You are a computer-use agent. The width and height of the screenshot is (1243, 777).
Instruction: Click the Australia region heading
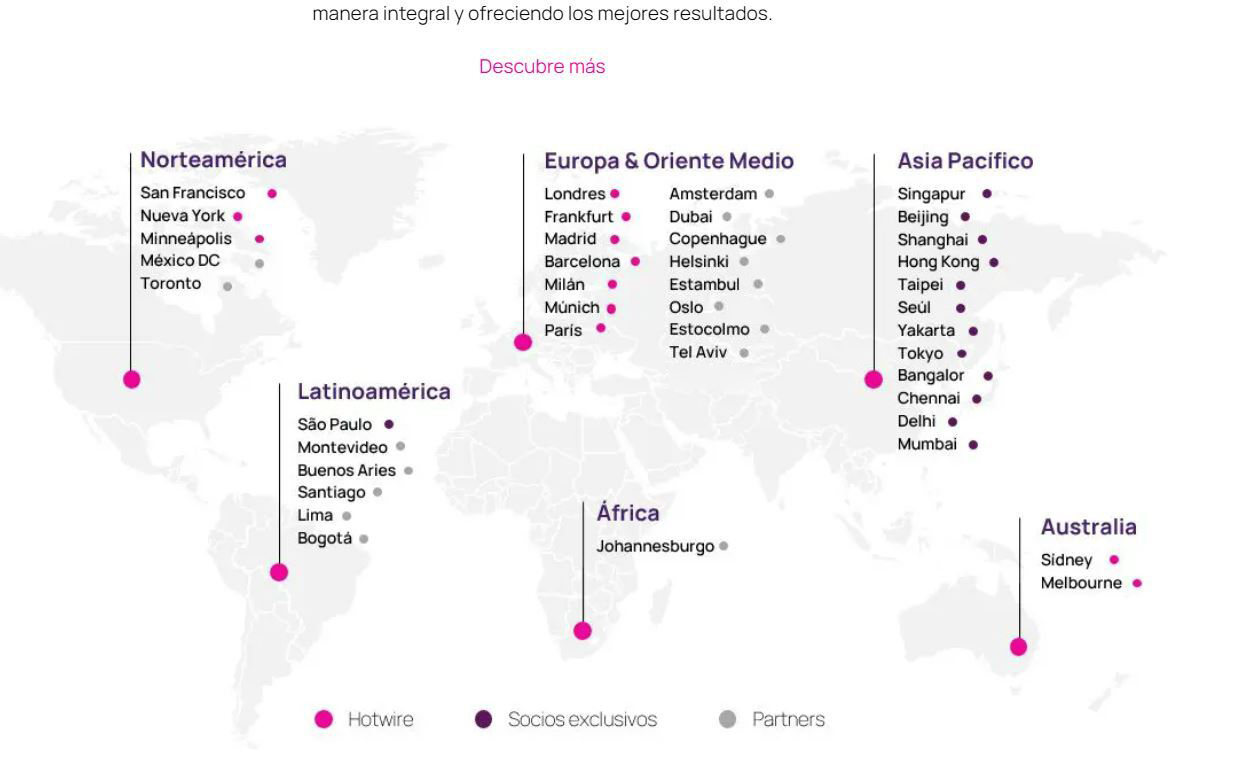(1089, 527)
